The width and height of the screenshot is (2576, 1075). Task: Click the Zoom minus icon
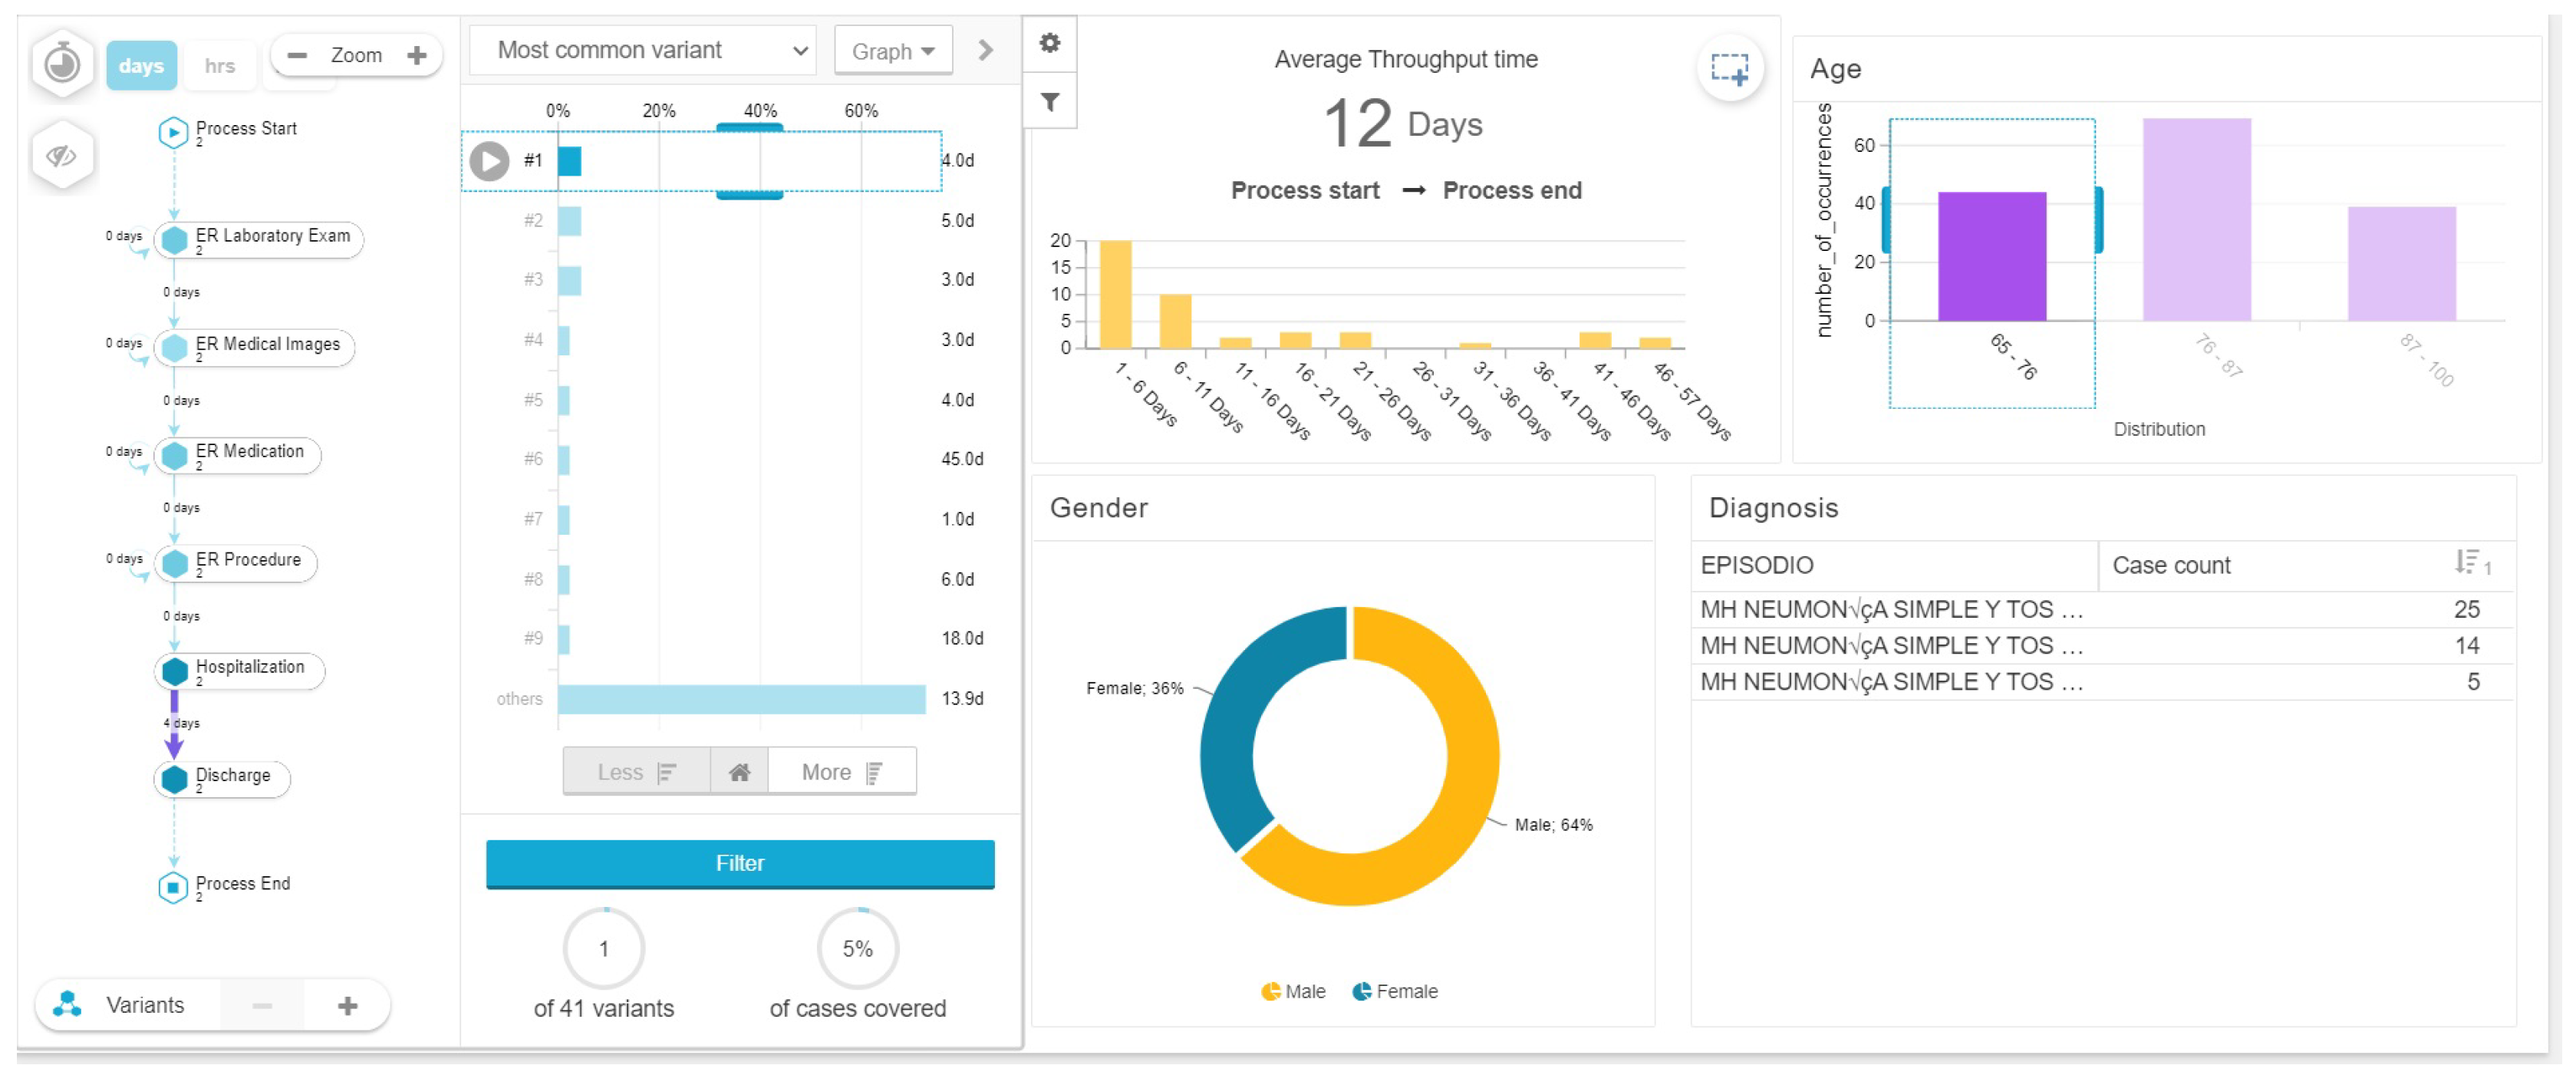tap(297, 55)
